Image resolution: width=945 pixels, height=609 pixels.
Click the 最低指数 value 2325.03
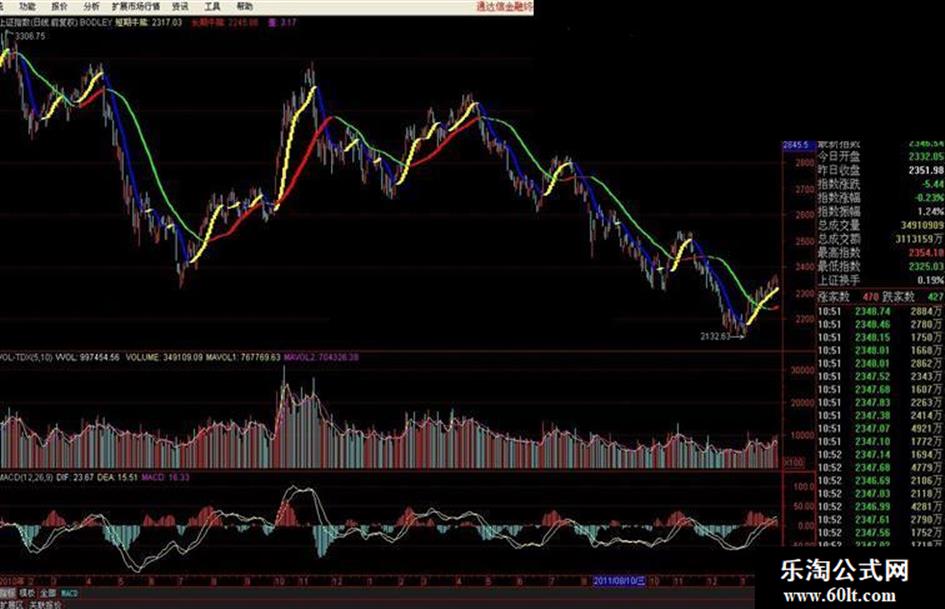coord(926,267)
